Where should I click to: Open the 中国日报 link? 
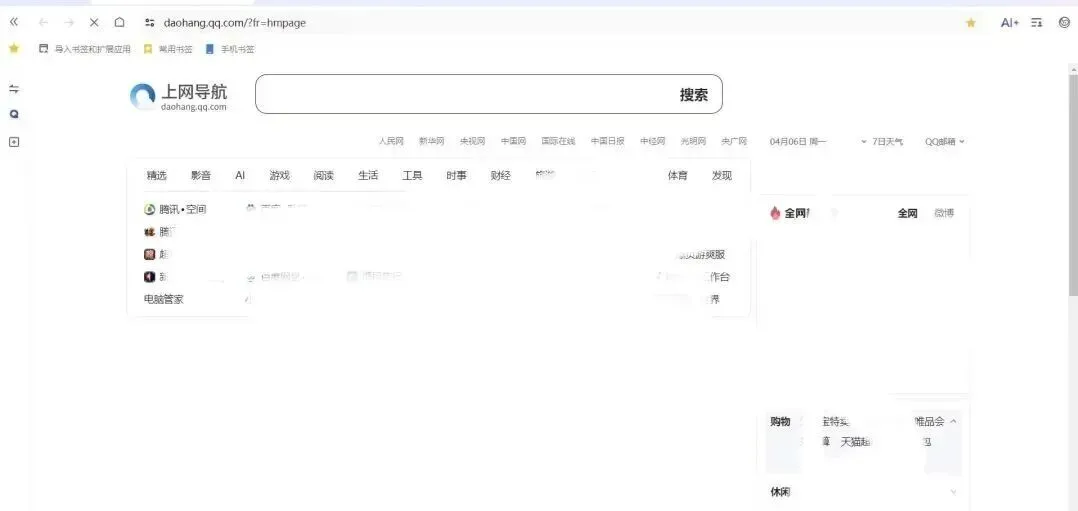[608, 141]
